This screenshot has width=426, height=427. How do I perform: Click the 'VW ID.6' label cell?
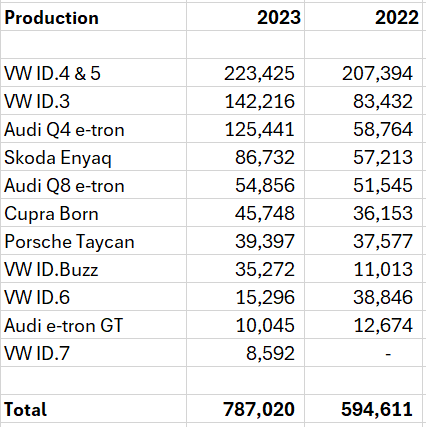[x=93, y=297]
